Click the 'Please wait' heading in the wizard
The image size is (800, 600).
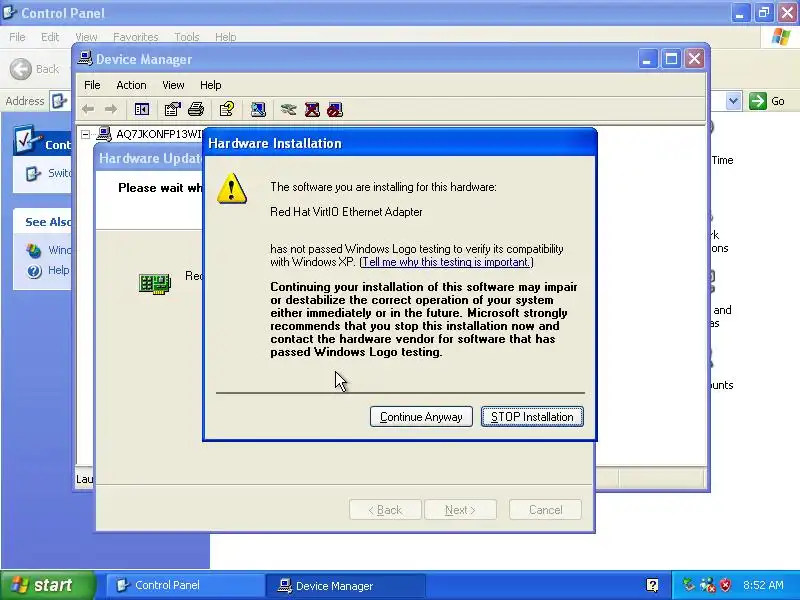[160, 188]
